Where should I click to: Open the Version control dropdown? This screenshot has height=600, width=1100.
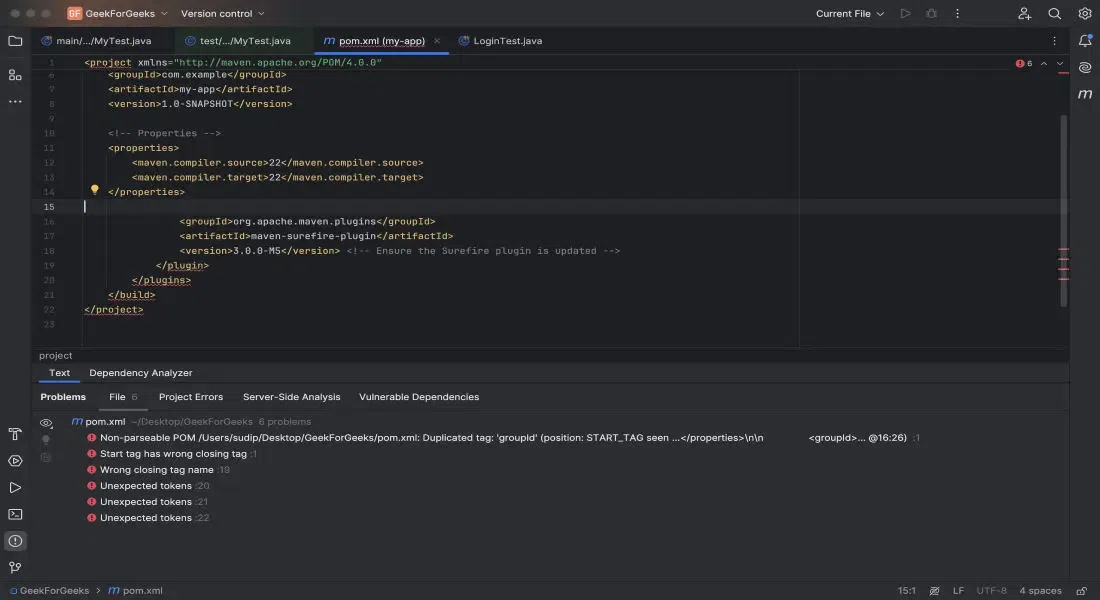tap(222, 13)
